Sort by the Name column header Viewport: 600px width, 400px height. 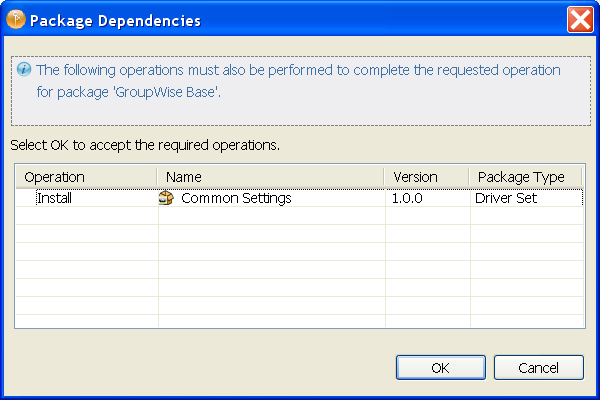click(184, 177)
